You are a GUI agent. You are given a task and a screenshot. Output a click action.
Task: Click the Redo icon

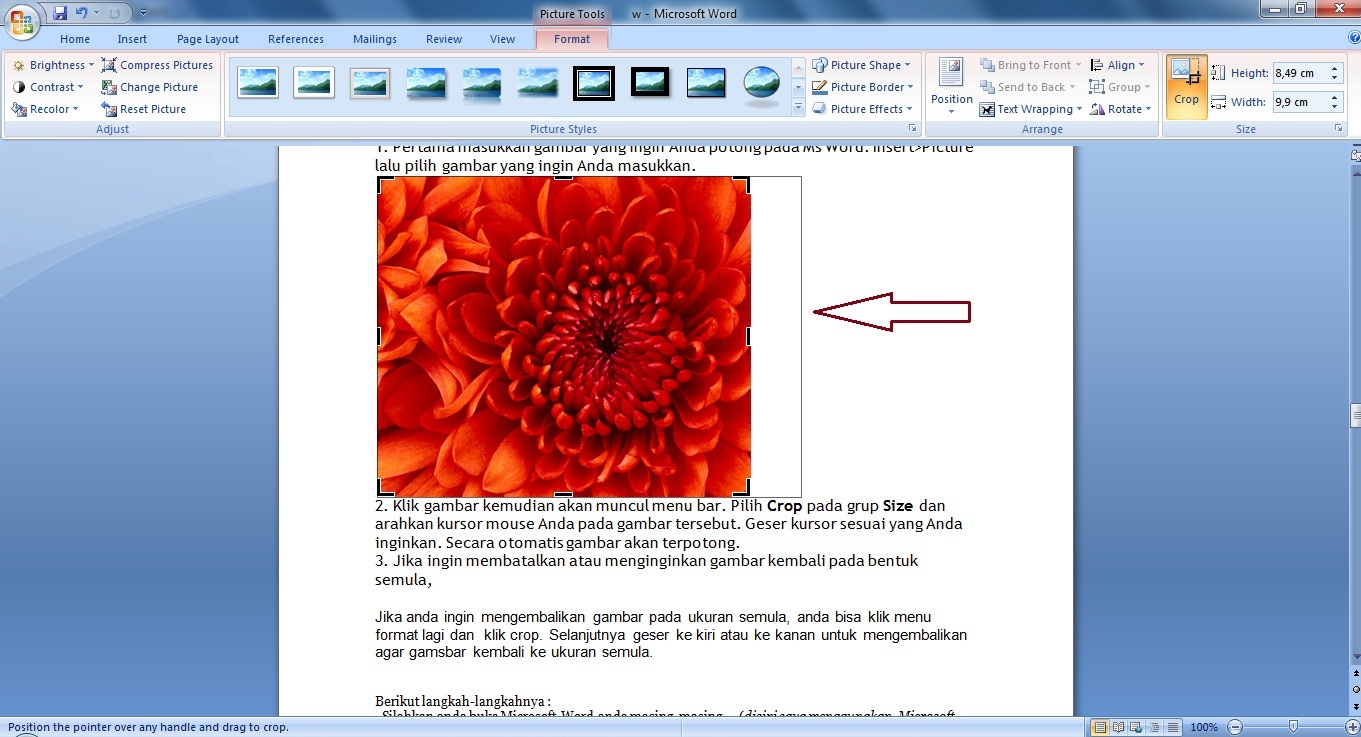(x=114, y=13)
